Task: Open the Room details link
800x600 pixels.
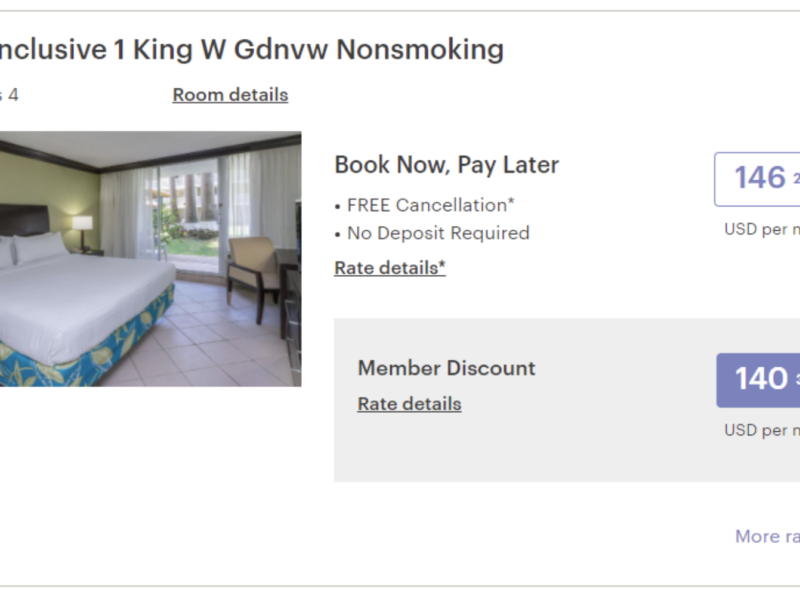Action: (x=230, y=95)
